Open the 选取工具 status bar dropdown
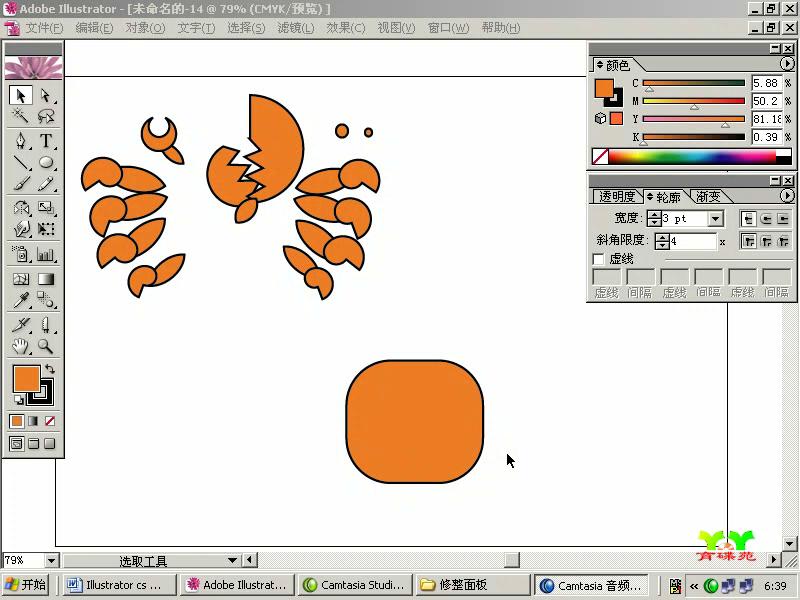Image resolution: width=800 pixels, height=600 pixels. [232, 560]
